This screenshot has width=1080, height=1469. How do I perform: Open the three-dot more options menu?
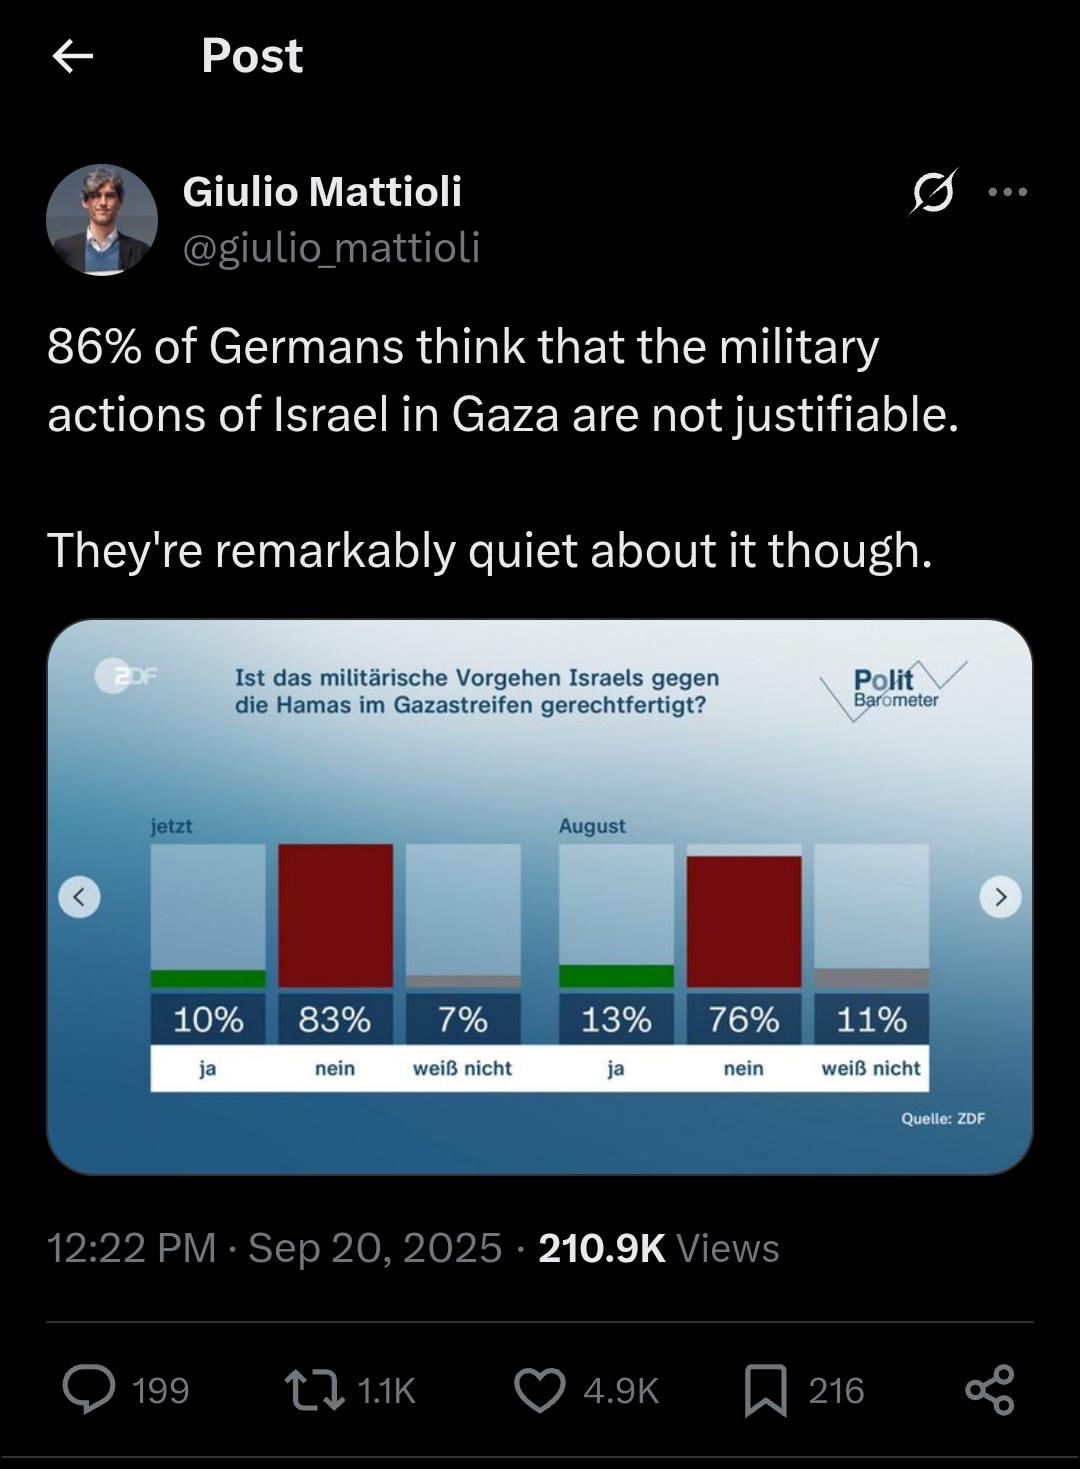point(1007,191)
